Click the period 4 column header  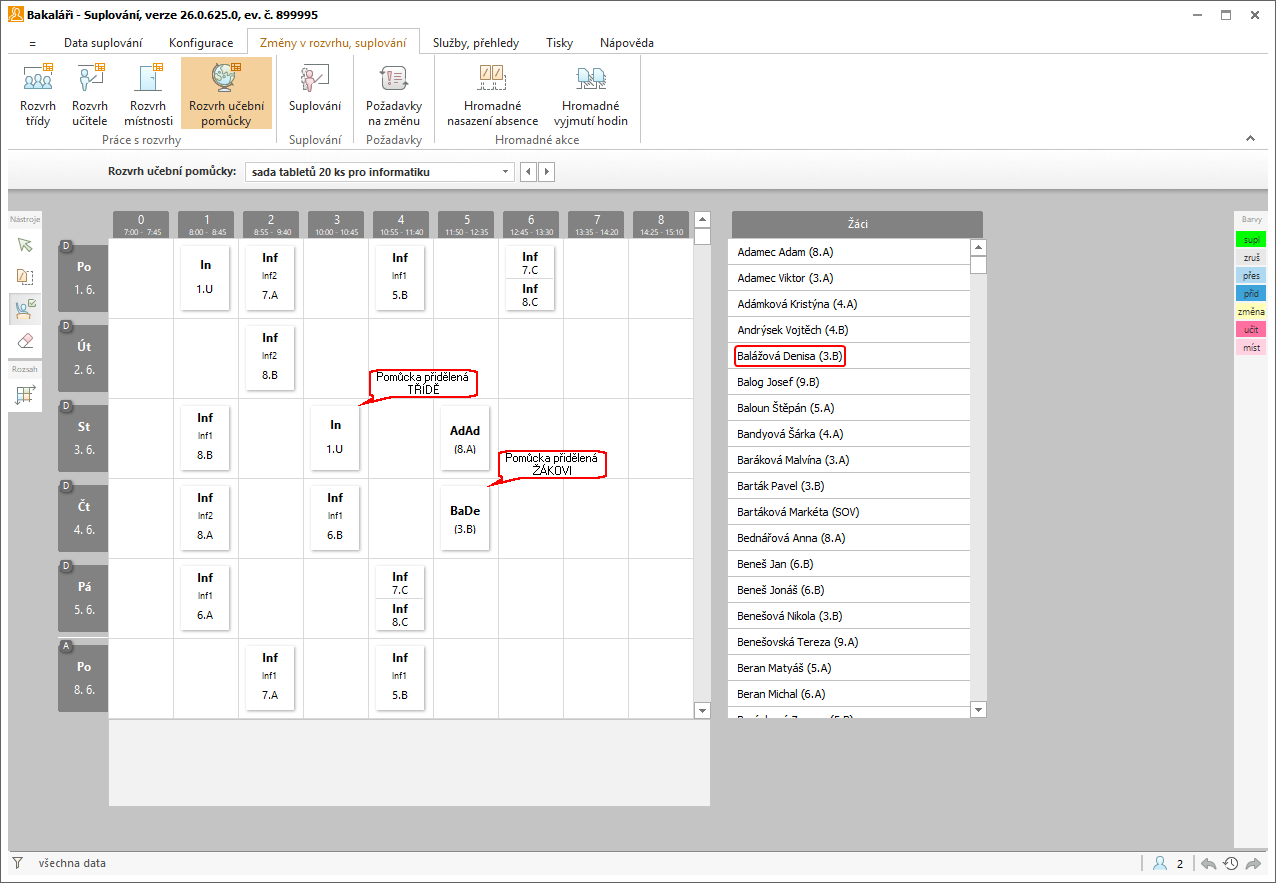(x=400, y=224)
